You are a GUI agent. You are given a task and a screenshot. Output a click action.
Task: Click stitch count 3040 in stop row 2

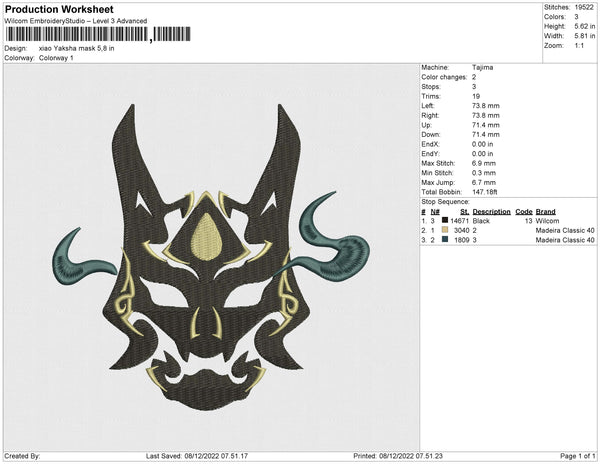coord(461,231)
